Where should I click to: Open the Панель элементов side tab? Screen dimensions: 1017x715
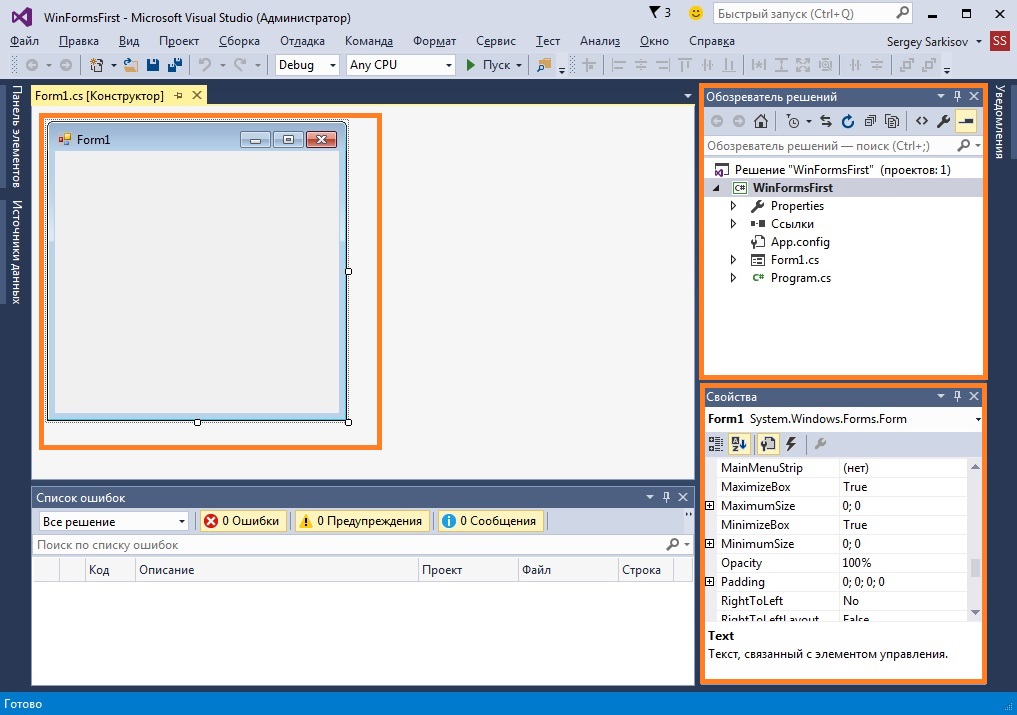(x=16, y=136)
